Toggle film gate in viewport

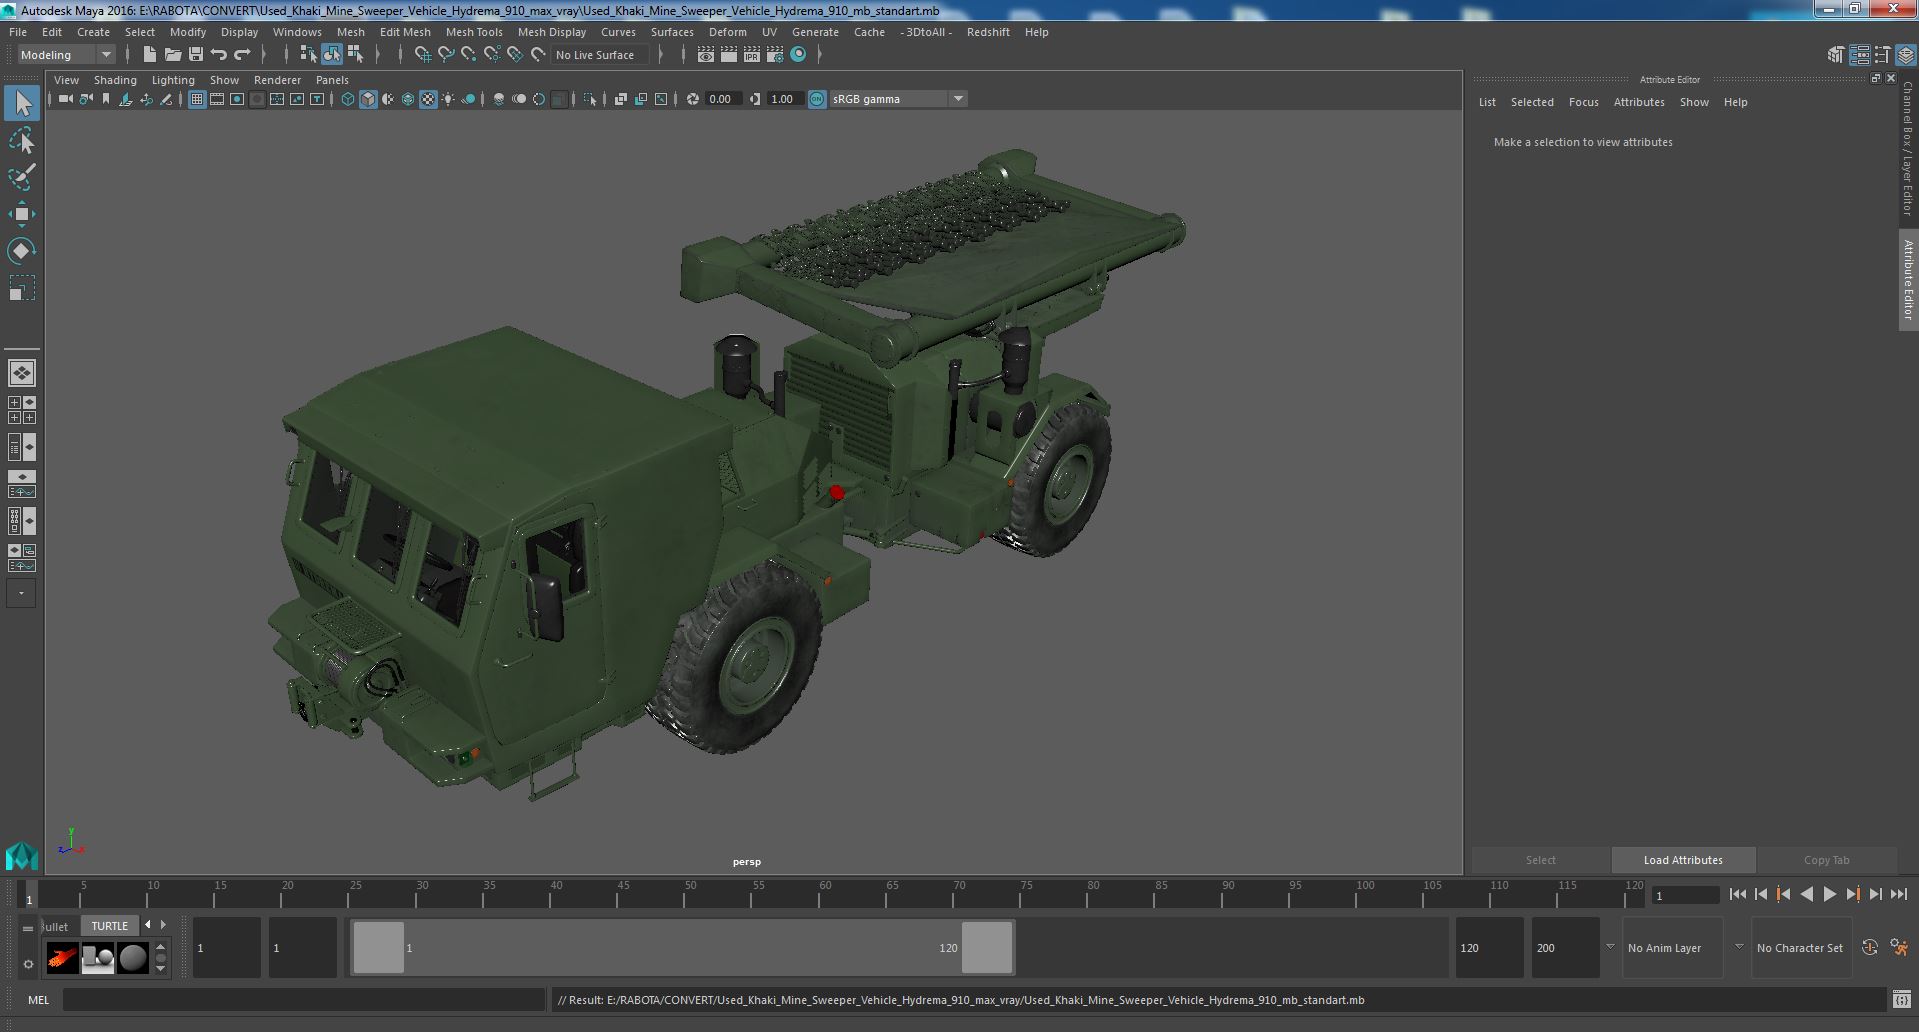217,99
